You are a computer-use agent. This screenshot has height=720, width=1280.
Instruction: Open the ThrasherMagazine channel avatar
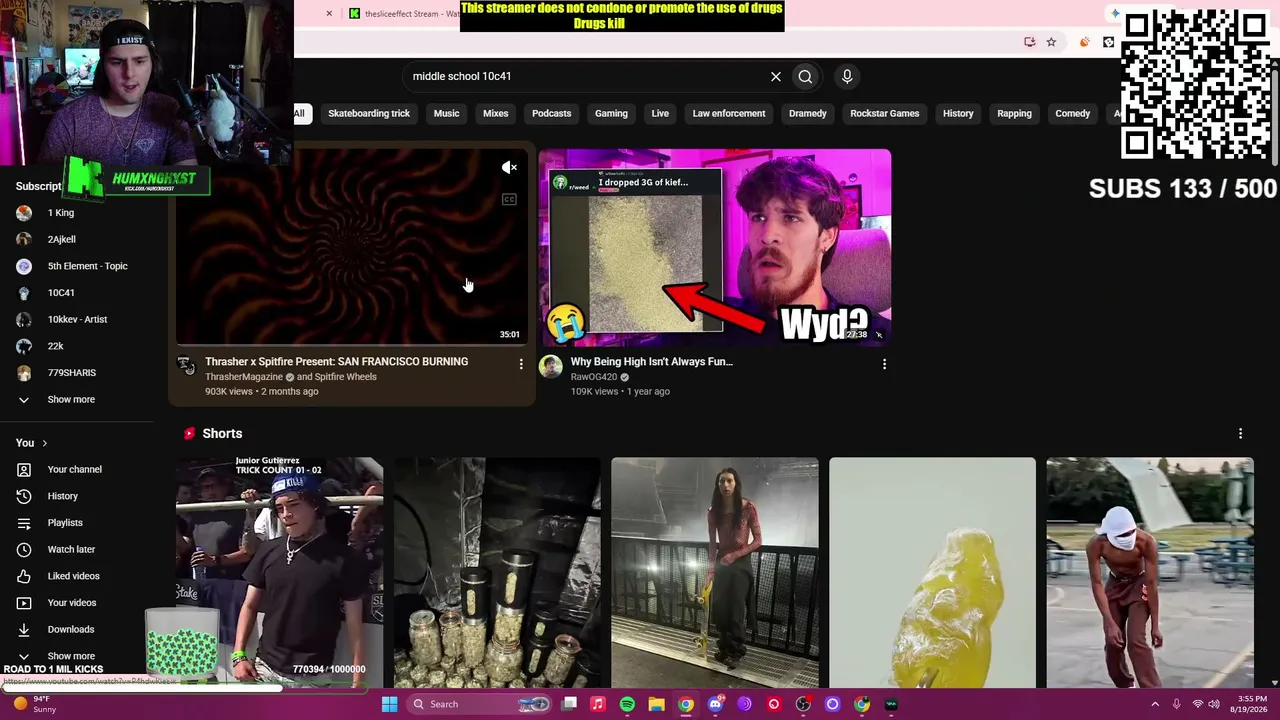[x=187, y=366]
